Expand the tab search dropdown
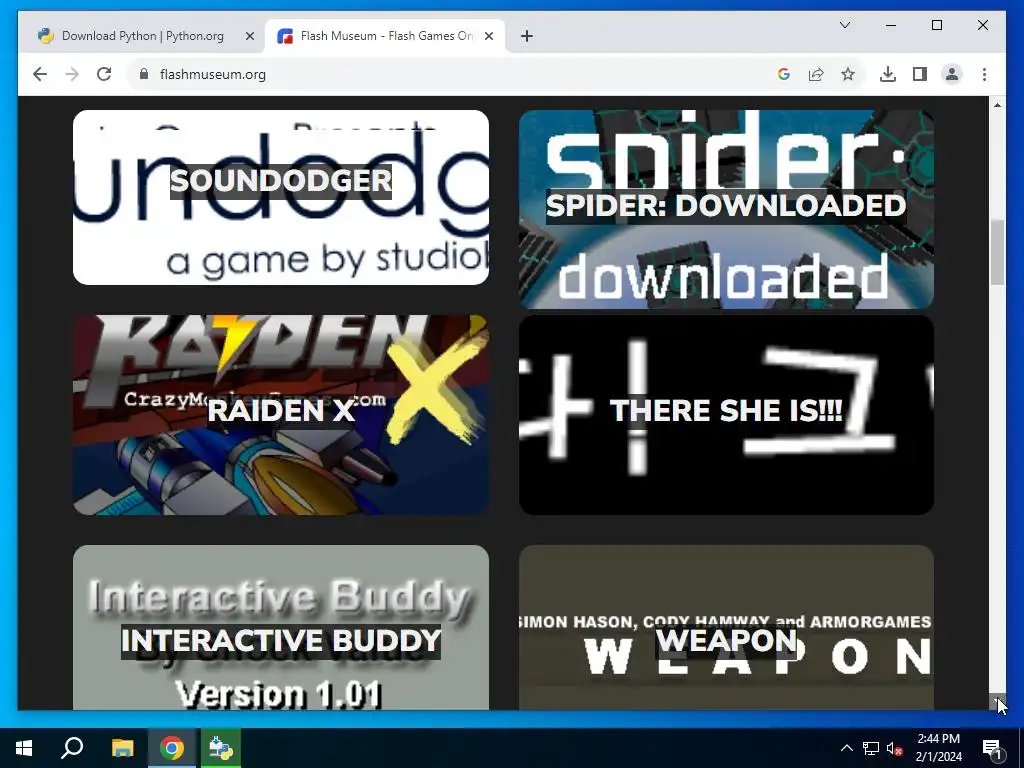 [x=844, y=25]
